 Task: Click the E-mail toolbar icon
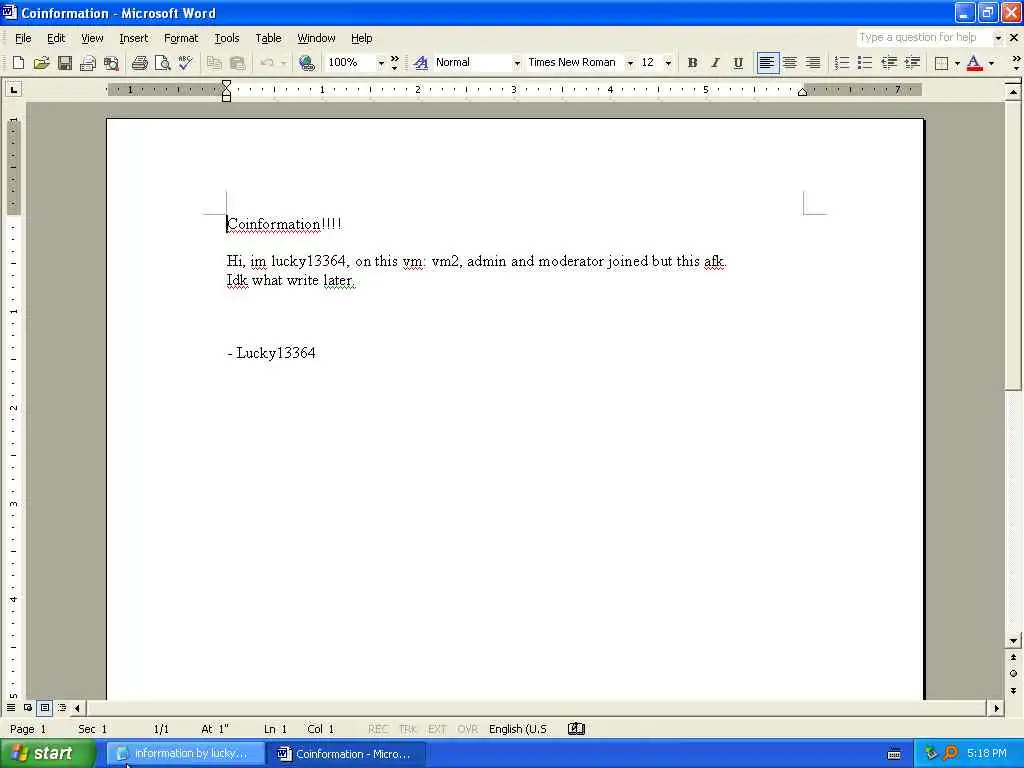(88, 63)
